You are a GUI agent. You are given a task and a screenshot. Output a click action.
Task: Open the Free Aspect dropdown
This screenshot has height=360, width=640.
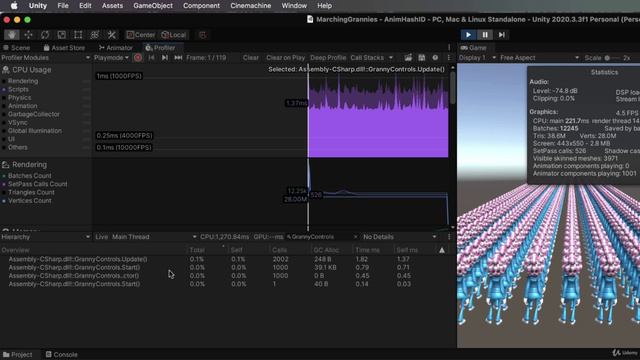coord(539,58)
